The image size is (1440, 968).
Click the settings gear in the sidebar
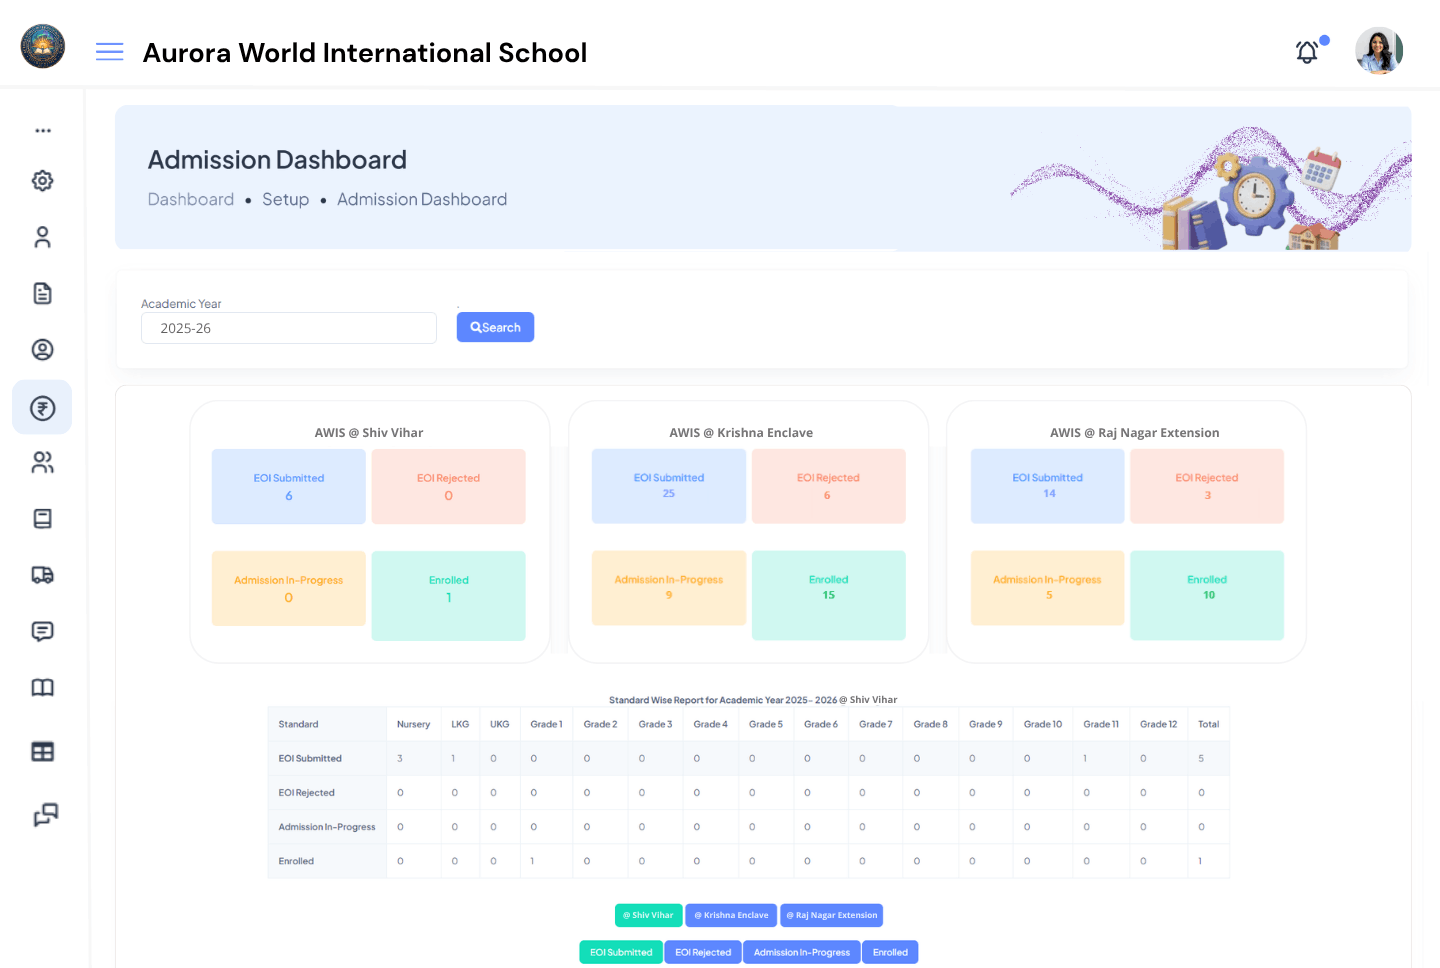(x=42, y=180)
